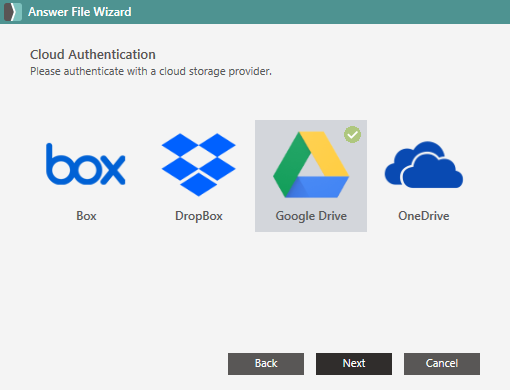Image resolution: width=510 pixels, height=390 pixels.
Task: Go to previous step with Back
Action: click(266, 364)
